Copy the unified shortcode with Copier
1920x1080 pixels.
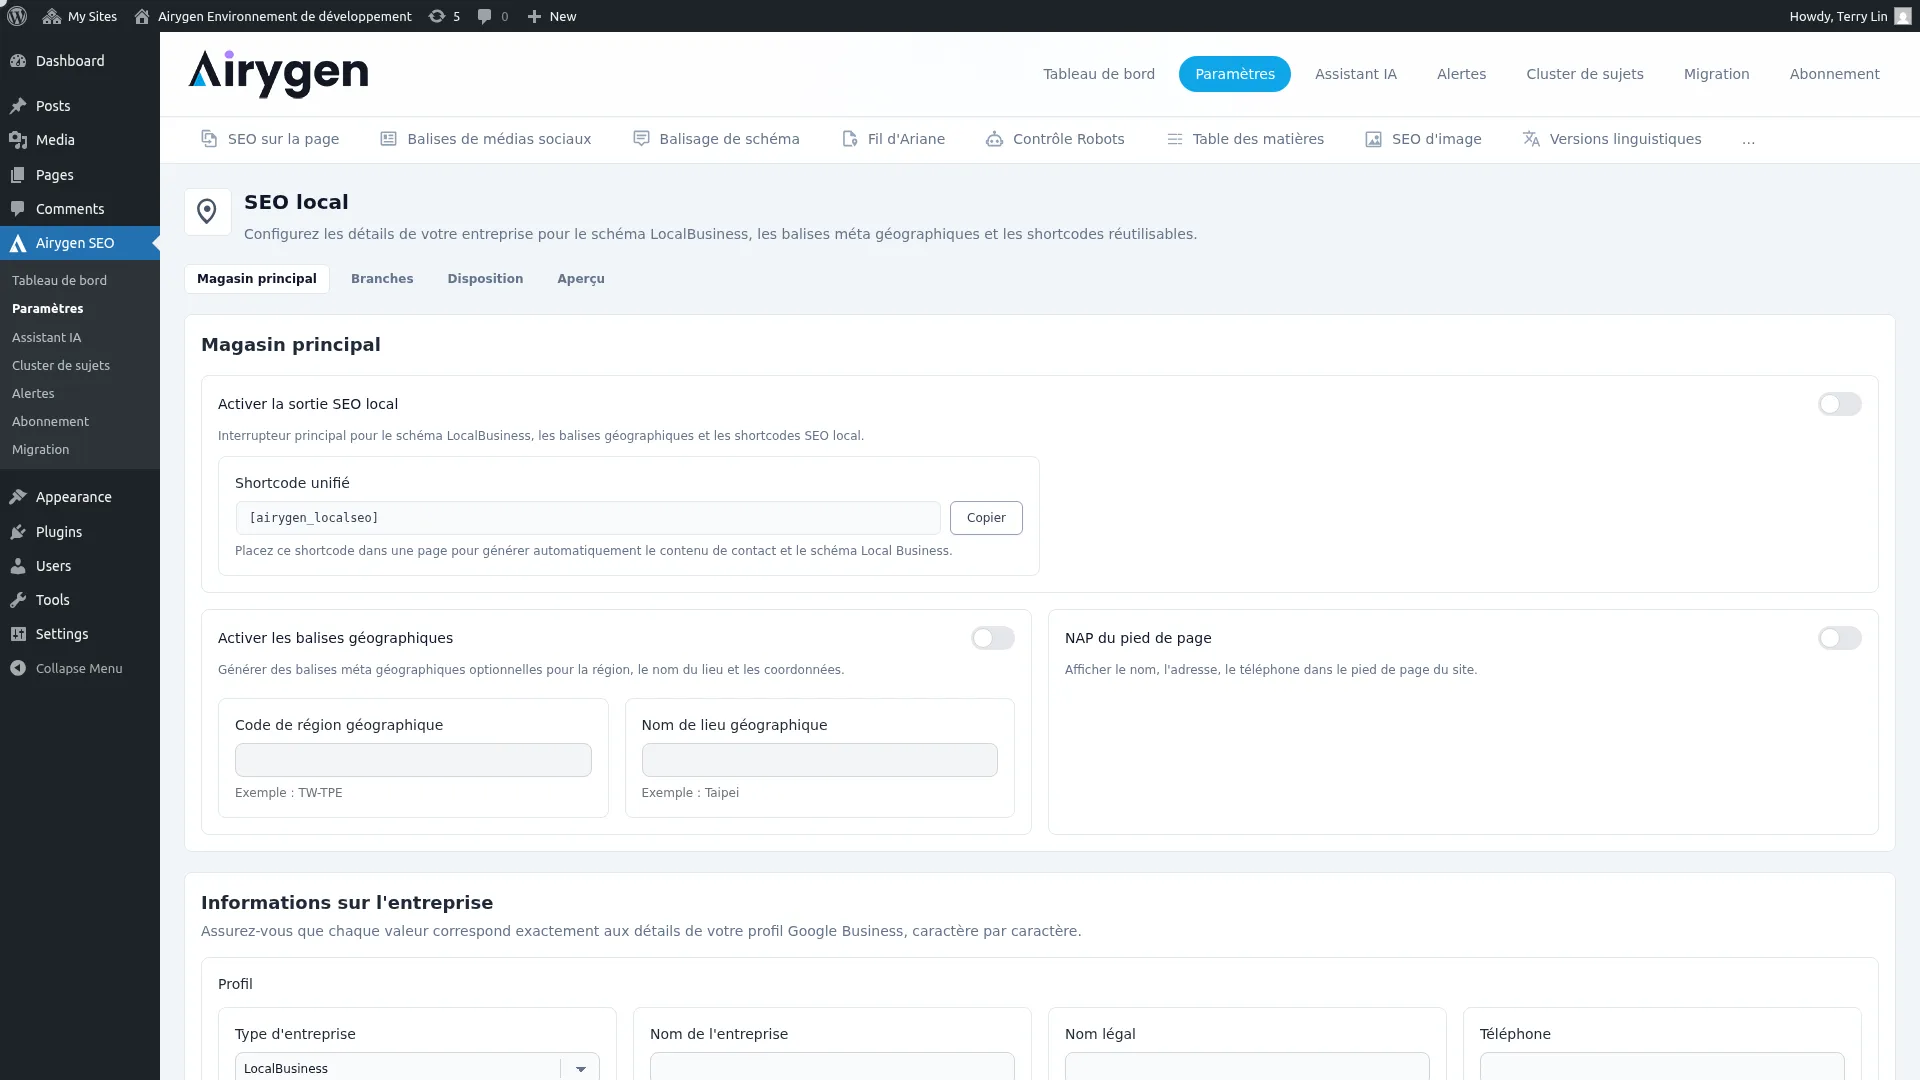coord(986,518)
